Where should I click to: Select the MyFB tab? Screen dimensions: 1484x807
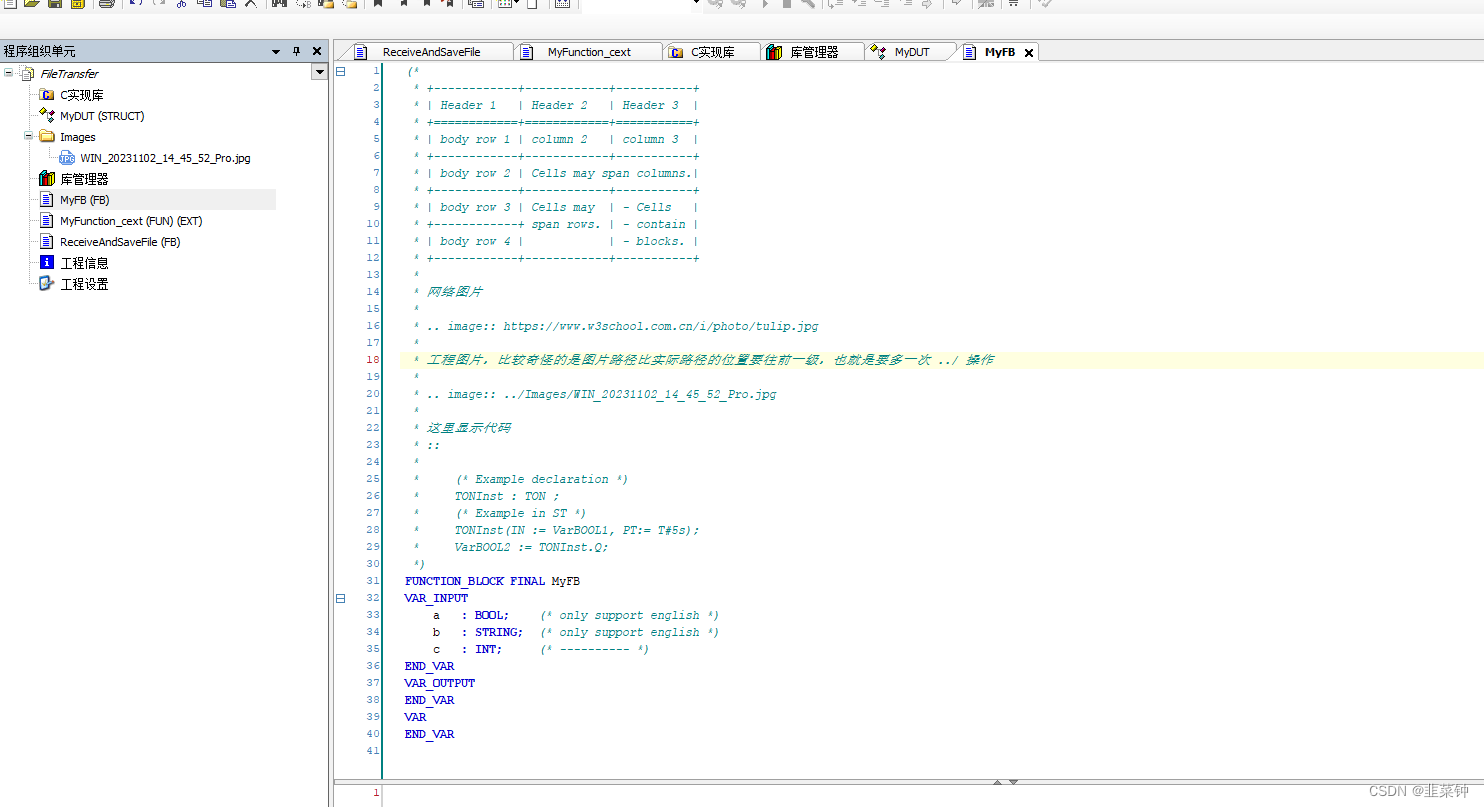click(1000, 52)
